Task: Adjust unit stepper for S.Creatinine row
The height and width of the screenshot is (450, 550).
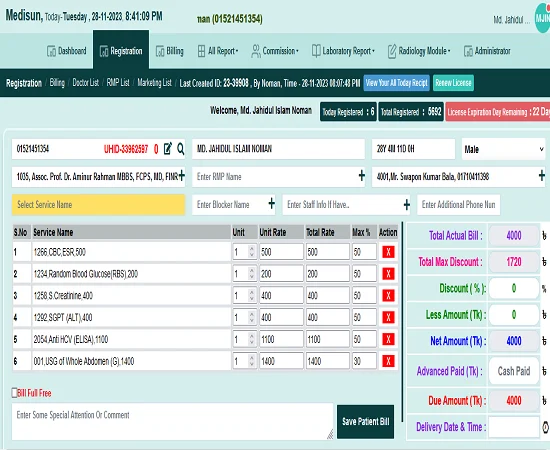Action: (251, 295)
